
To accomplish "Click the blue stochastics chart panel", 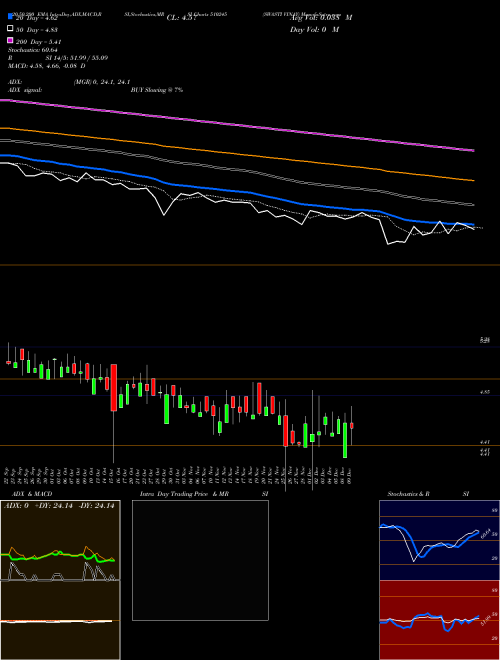I will [x=439, y=540].
